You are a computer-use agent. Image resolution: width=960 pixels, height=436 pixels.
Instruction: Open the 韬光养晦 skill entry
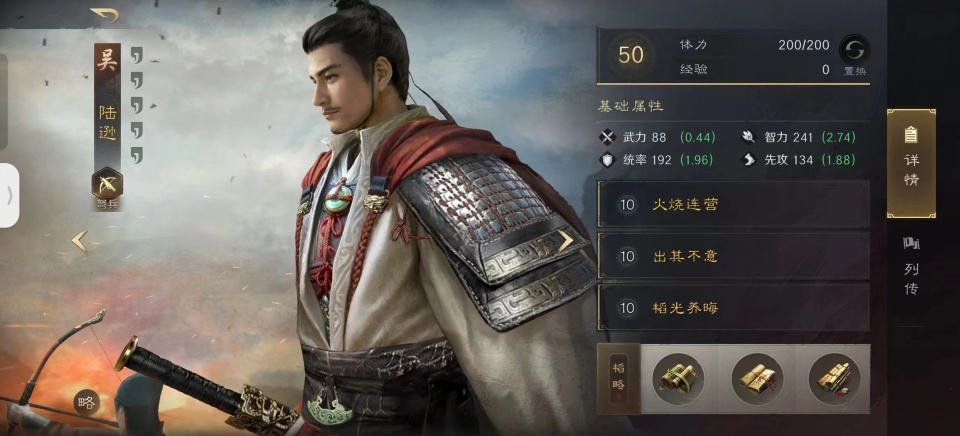[x=733, y=307]
